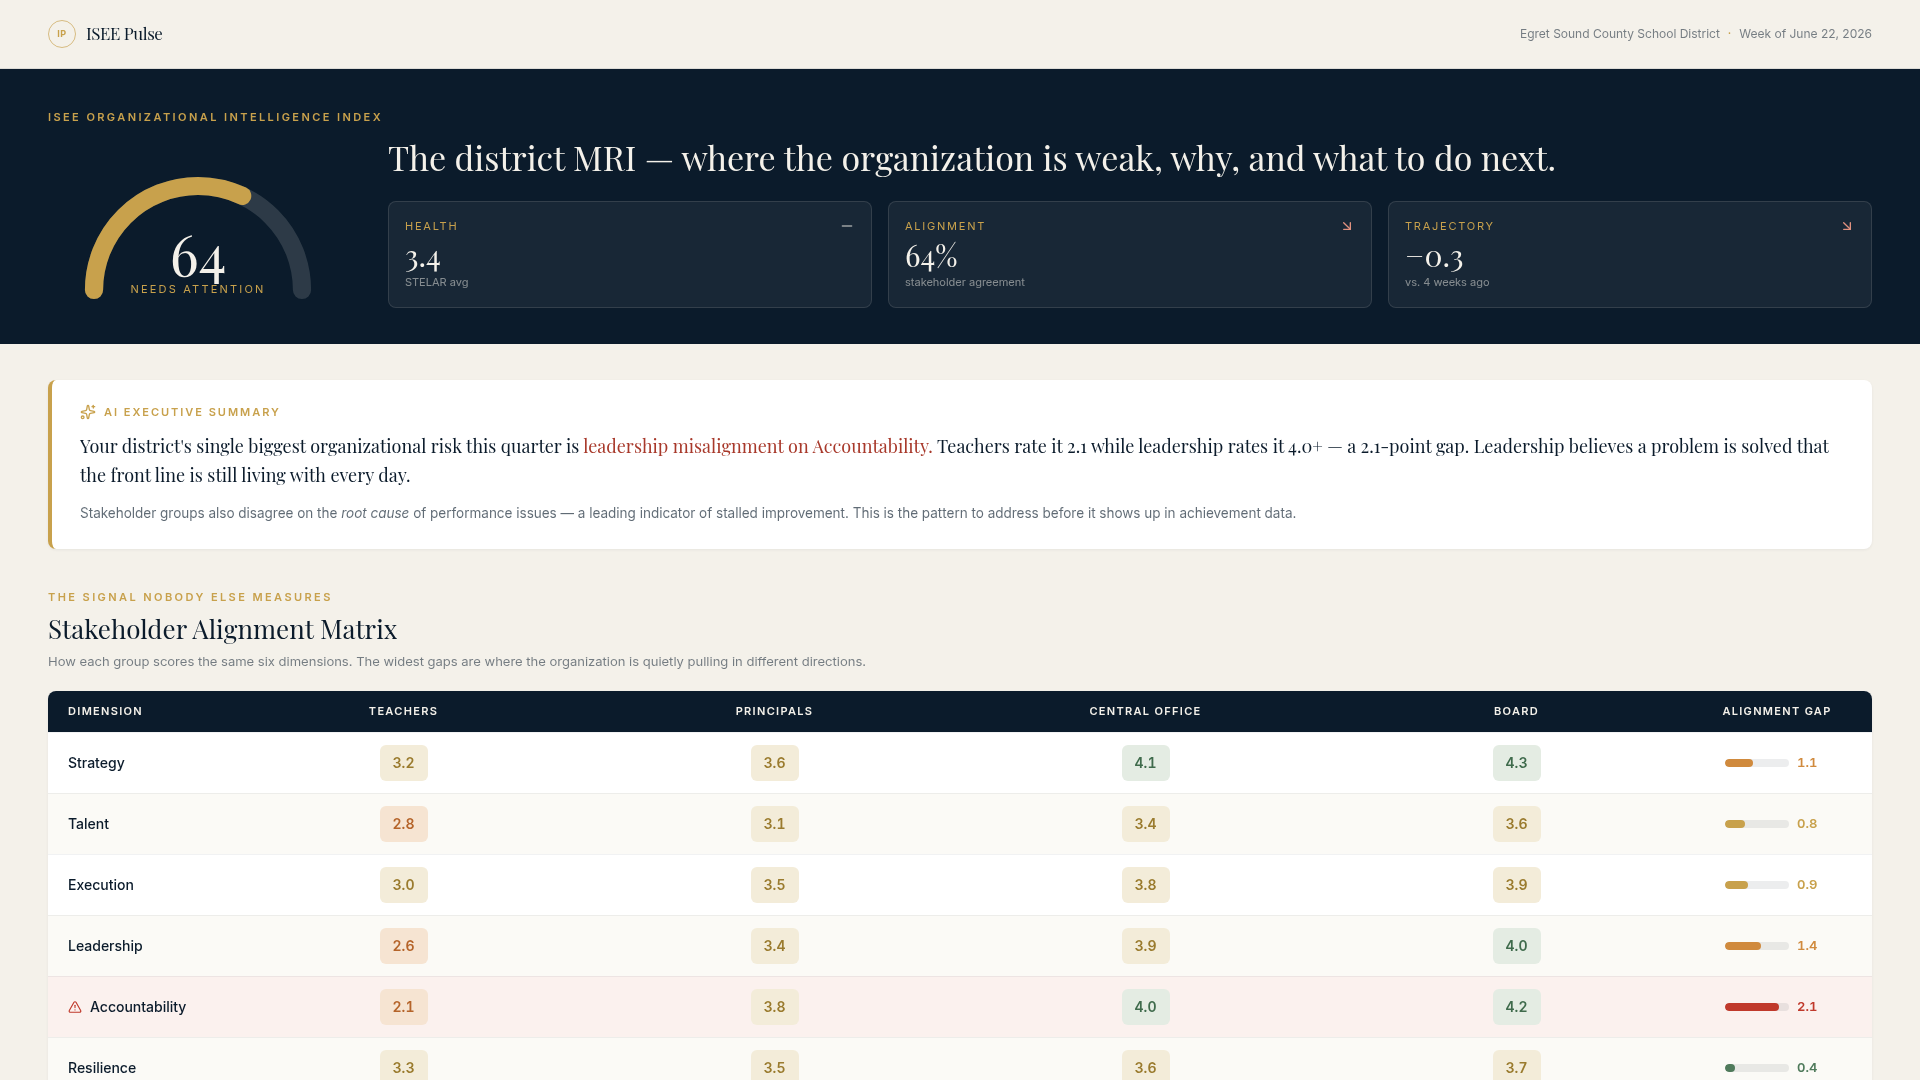
Task: Click the ISEE Pulse IP logo badge
Action: point(62,34)
